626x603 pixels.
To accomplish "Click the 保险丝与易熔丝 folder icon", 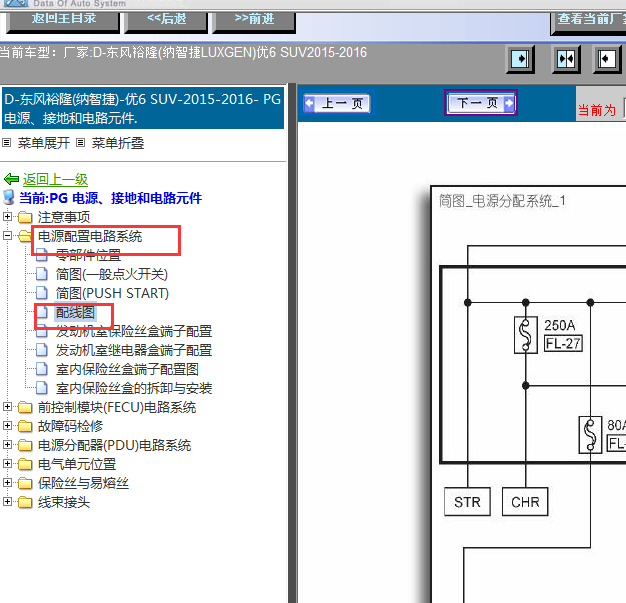I will pyautogui.click(x=25, y=483).
